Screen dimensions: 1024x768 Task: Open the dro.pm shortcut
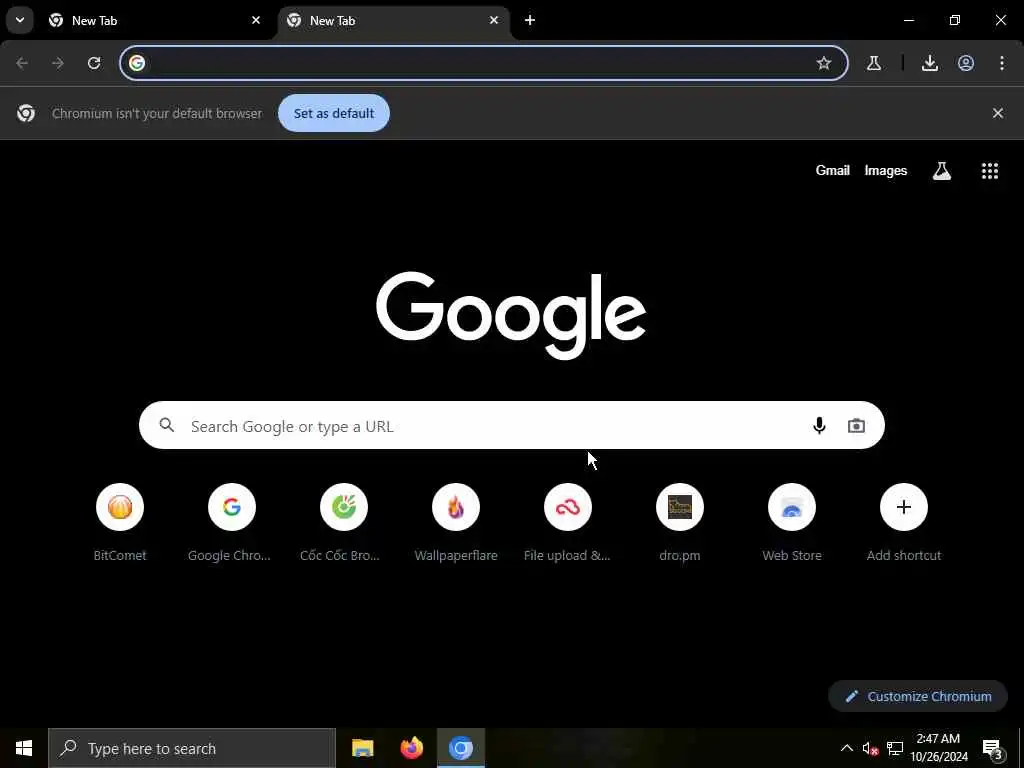click(680, 523)
